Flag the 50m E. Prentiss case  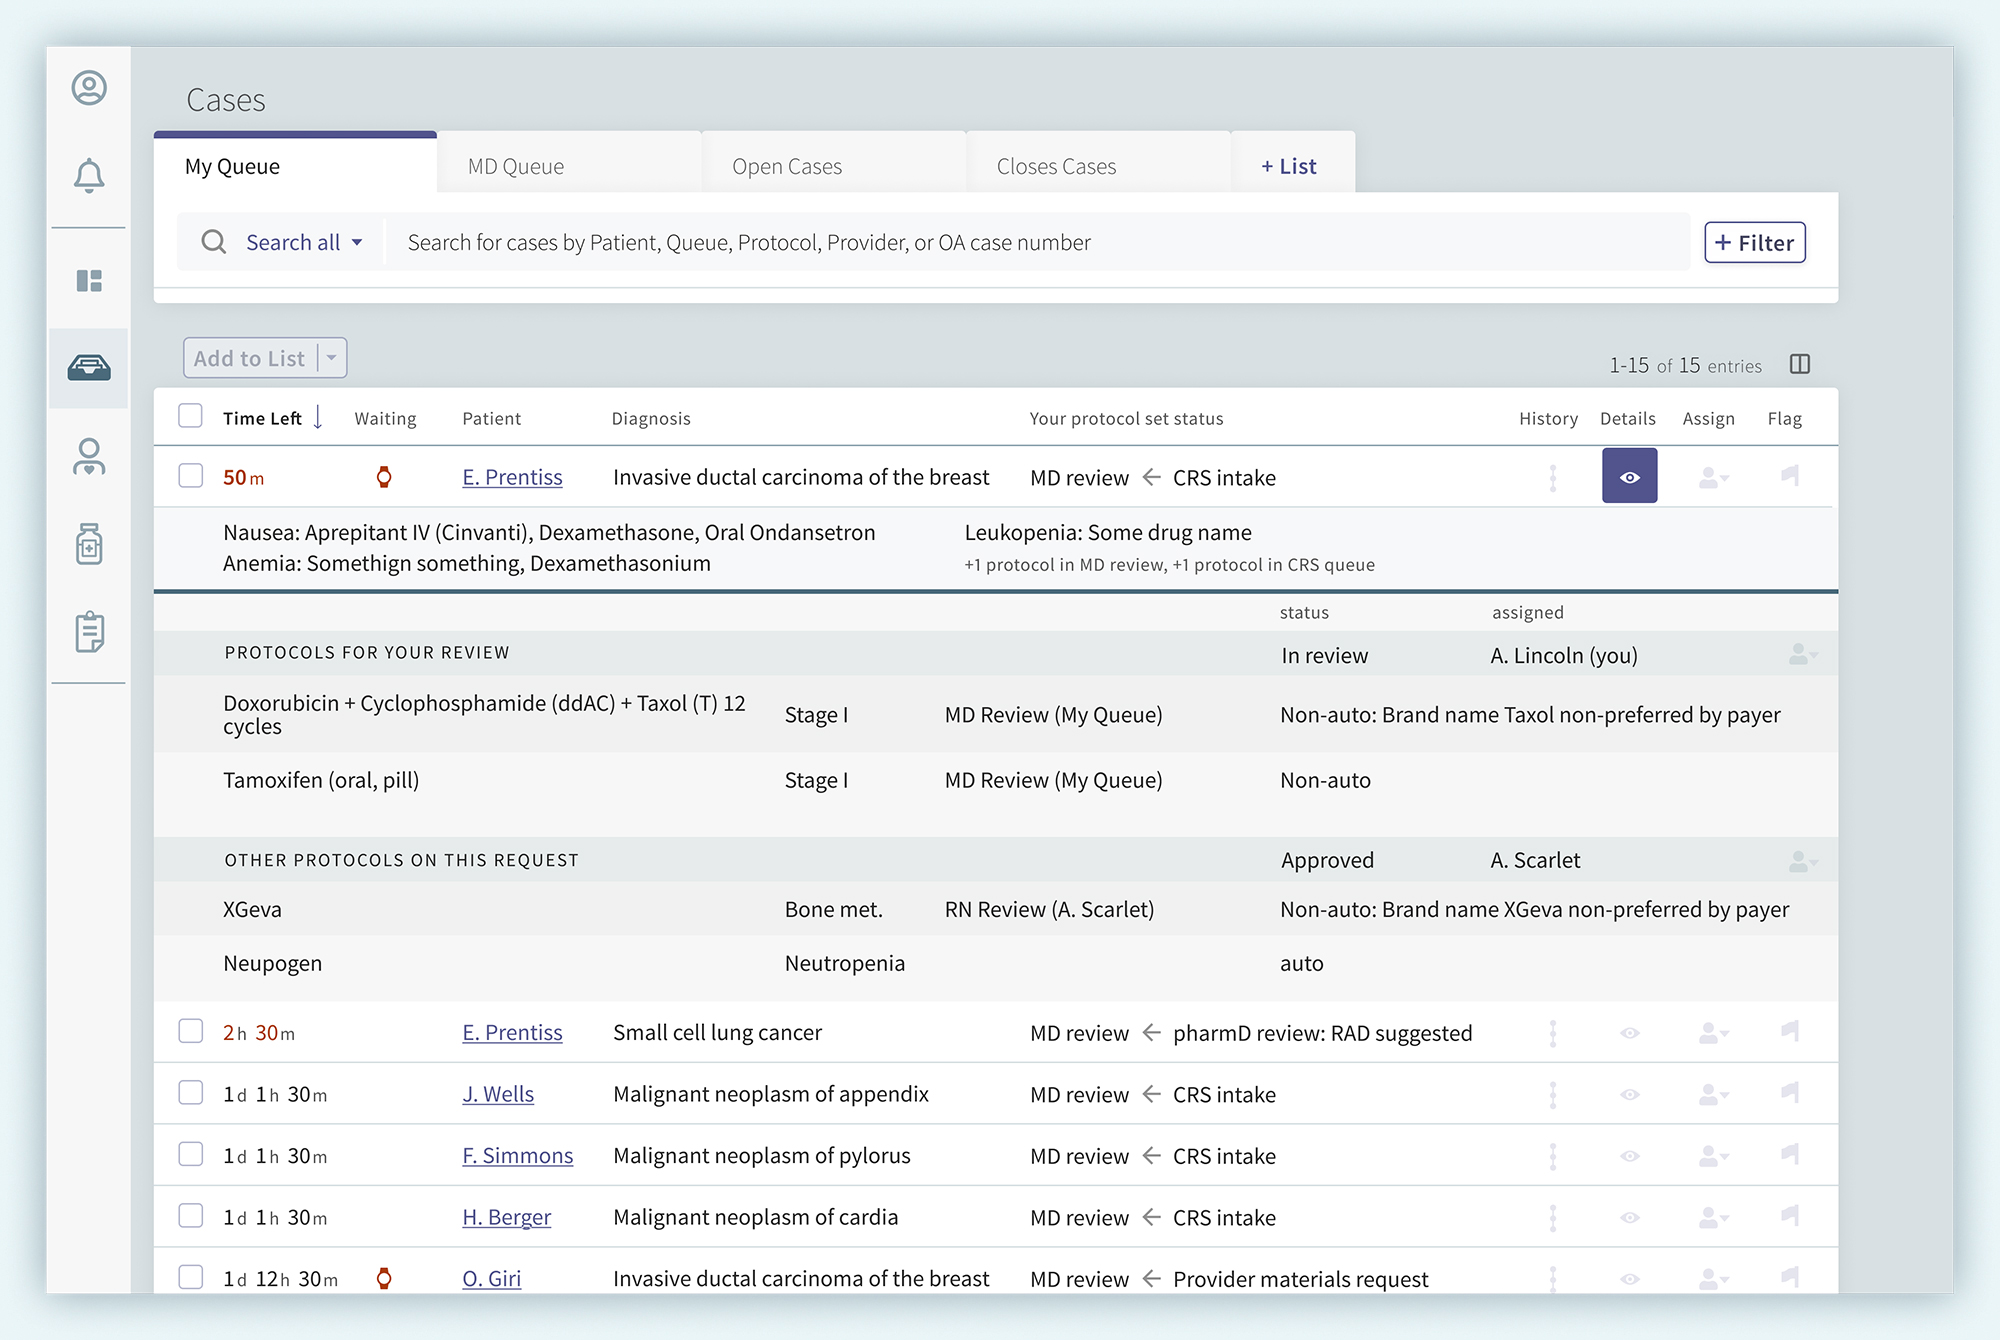tap(1790, 476)
